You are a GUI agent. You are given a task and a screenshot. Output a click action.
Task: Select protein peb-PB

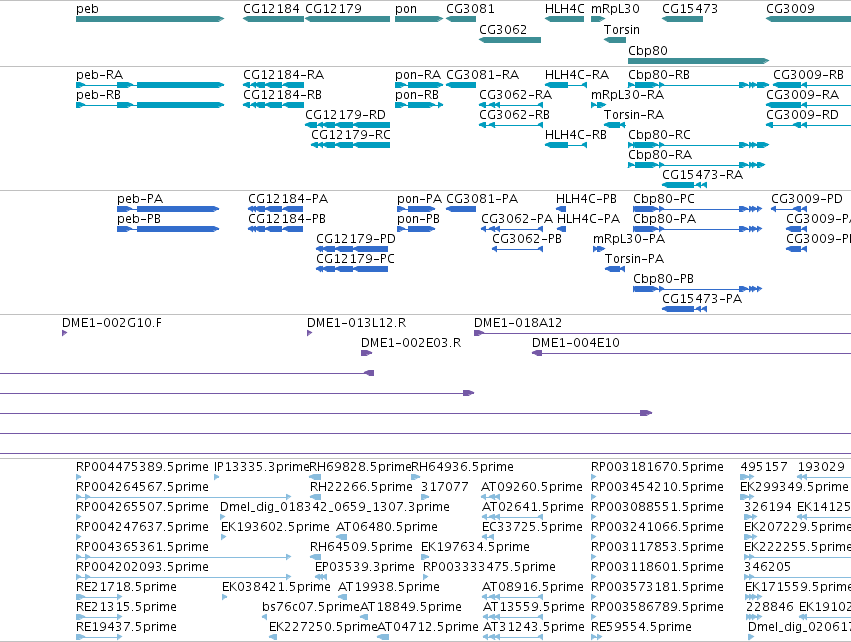(139, 219)
